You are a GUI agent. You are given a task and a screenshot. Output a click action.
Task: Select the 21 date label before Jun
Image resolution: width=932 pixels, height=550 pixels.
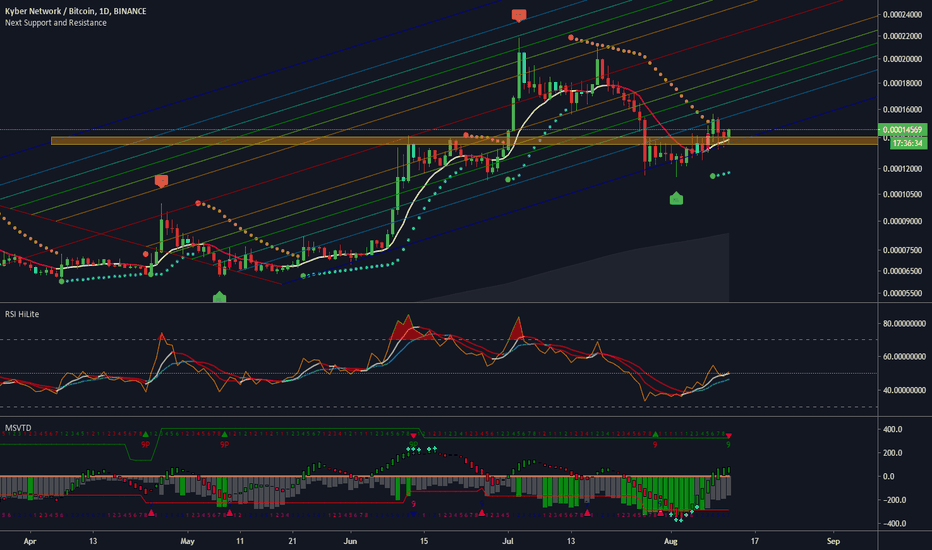coord(292,541)
